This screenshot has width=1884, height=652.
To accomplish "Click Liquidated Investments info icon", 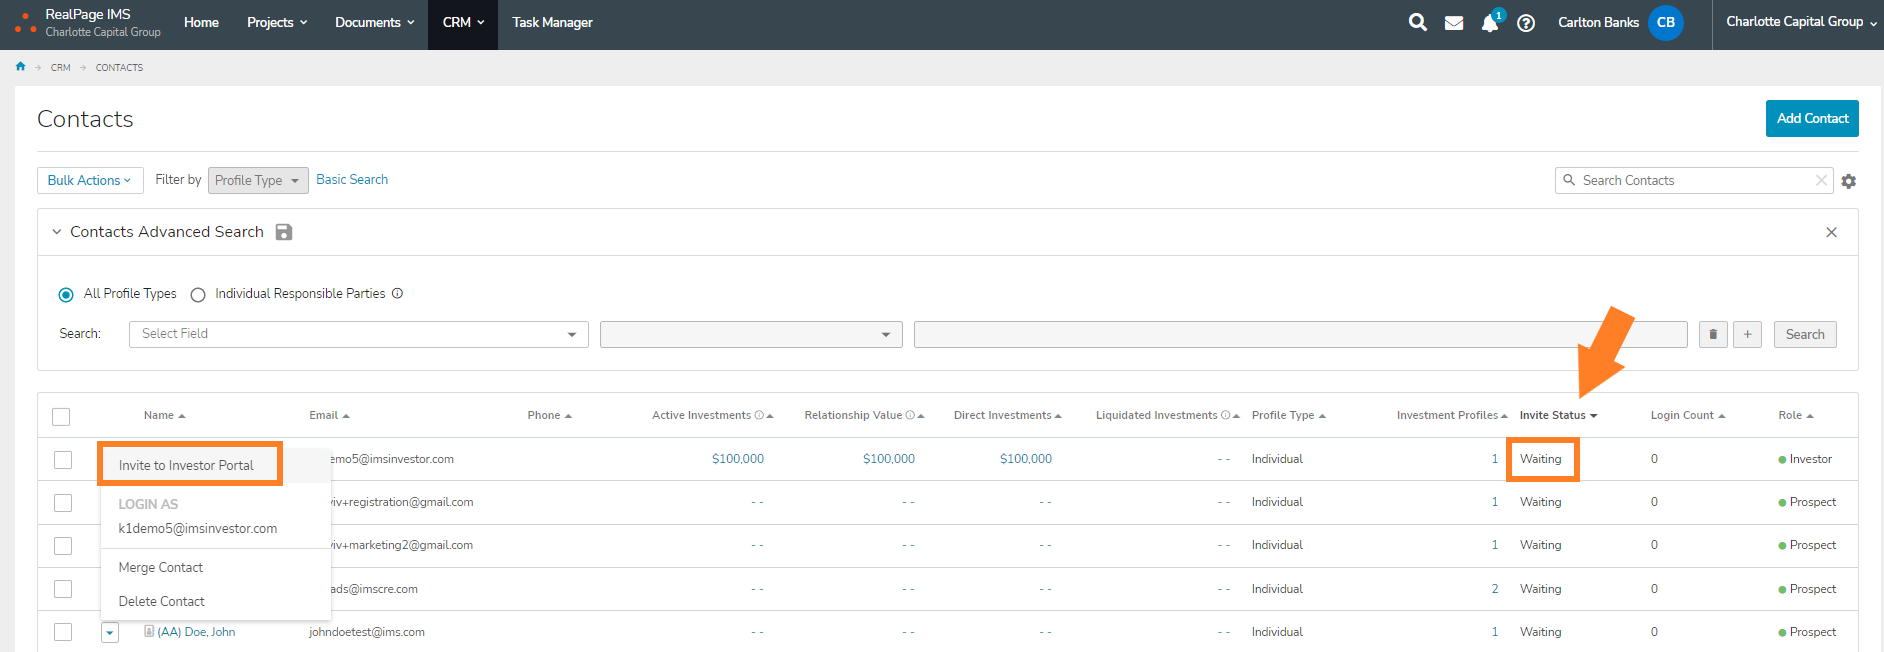I will point(1226,415).
